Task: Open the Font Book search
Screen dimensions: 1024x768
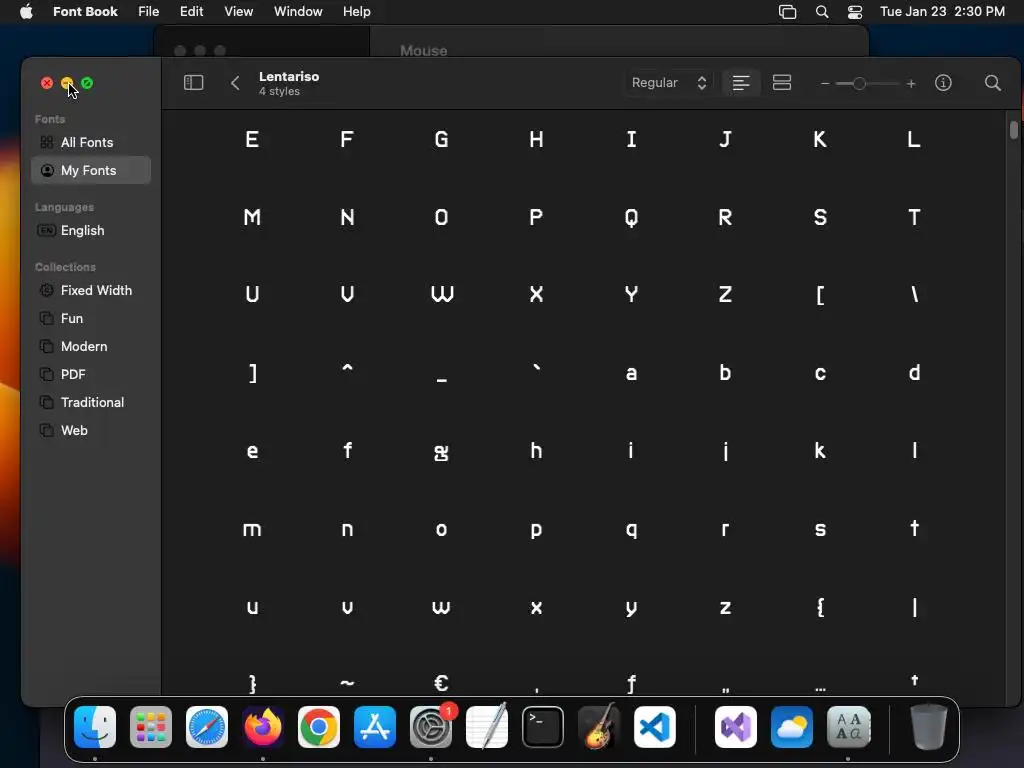Action: 993,83
